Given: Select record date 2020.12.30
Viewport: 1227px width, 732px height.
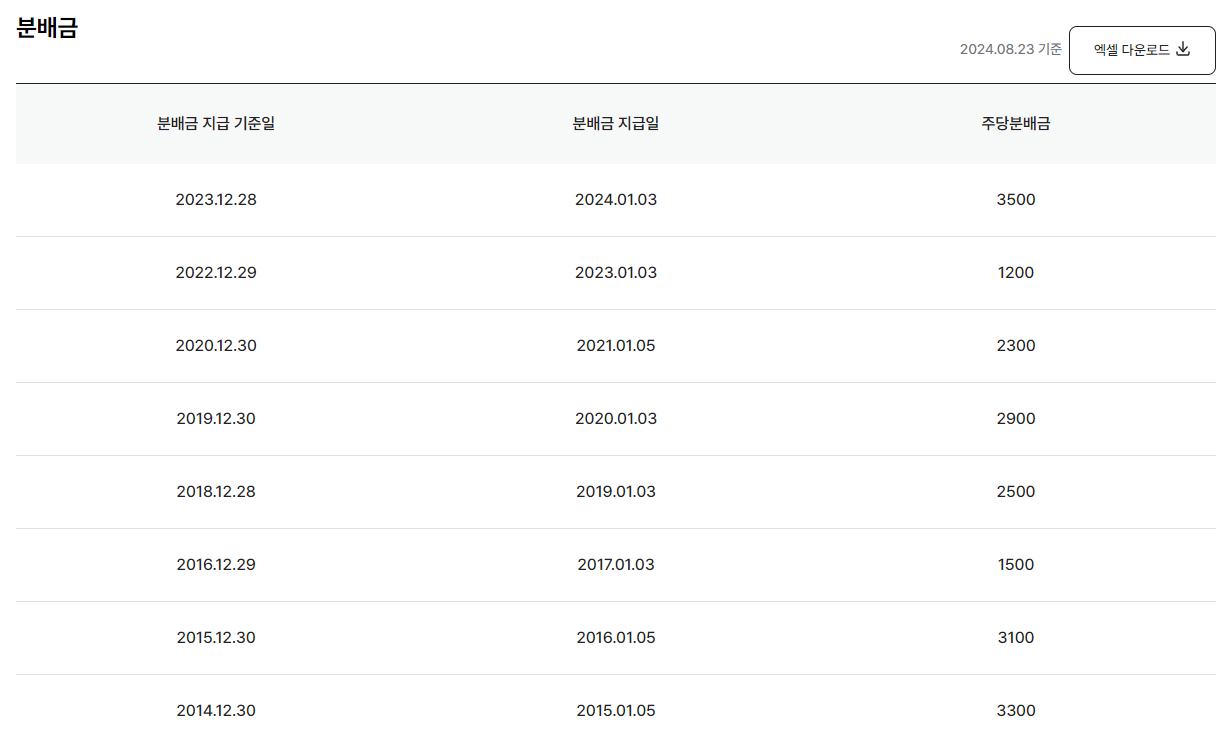Looking at the screenshot, I should [x=216, y=345].
